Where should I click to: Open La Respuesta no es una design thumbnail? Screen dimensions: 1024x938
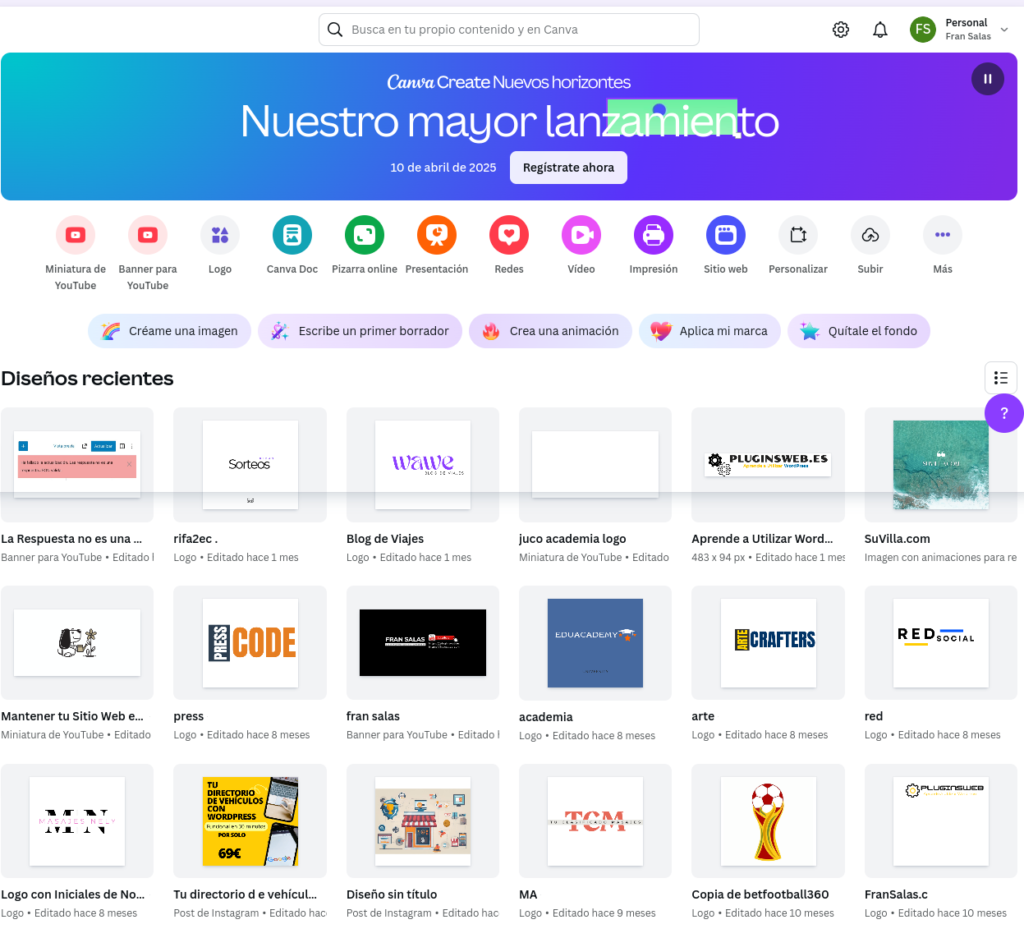pos(77,464)
